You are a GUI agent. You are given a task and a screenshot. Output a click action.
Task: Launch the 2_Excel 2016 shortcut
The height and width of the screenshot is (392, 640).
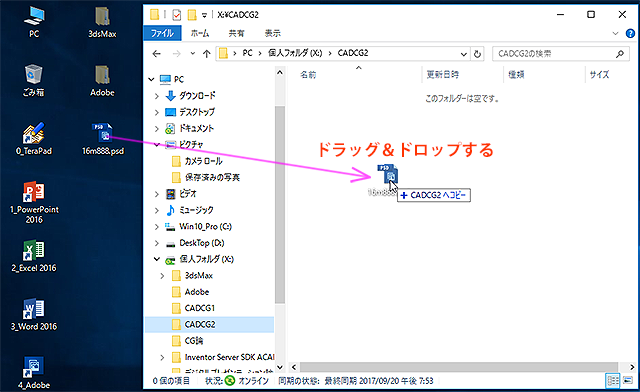tap(34, 256)
